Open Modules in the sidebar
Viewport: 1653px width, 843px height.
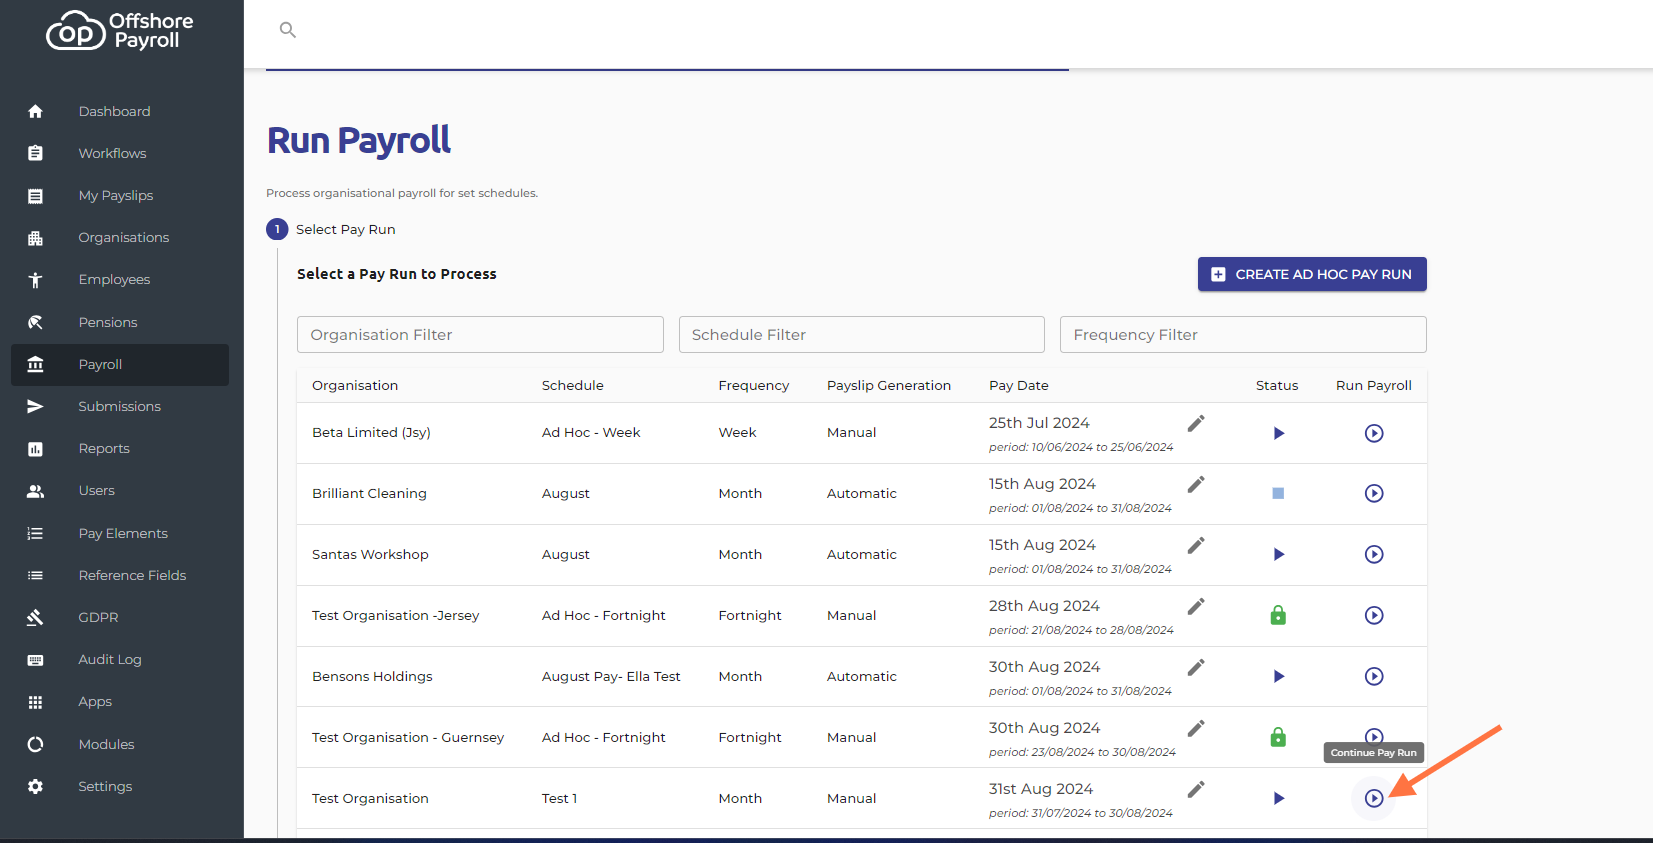click(120, 744)
